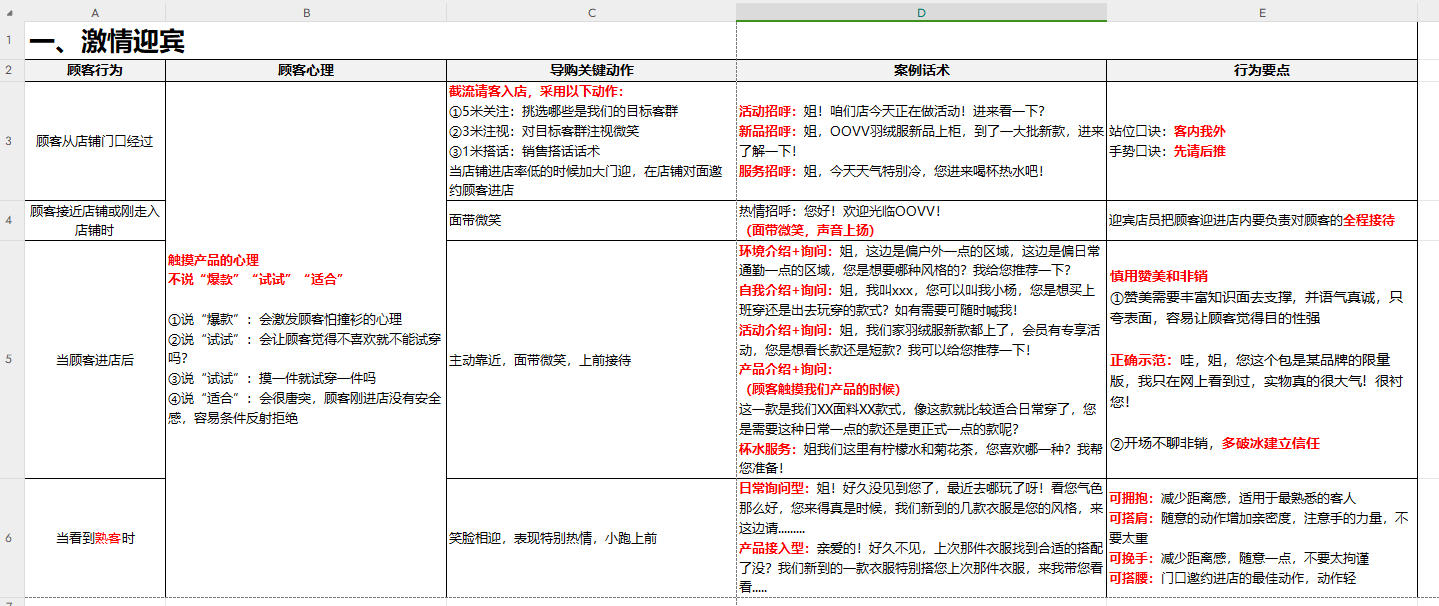Select cell 当看到熟客时
1439x606 pixels.
[x=95, y=538]
